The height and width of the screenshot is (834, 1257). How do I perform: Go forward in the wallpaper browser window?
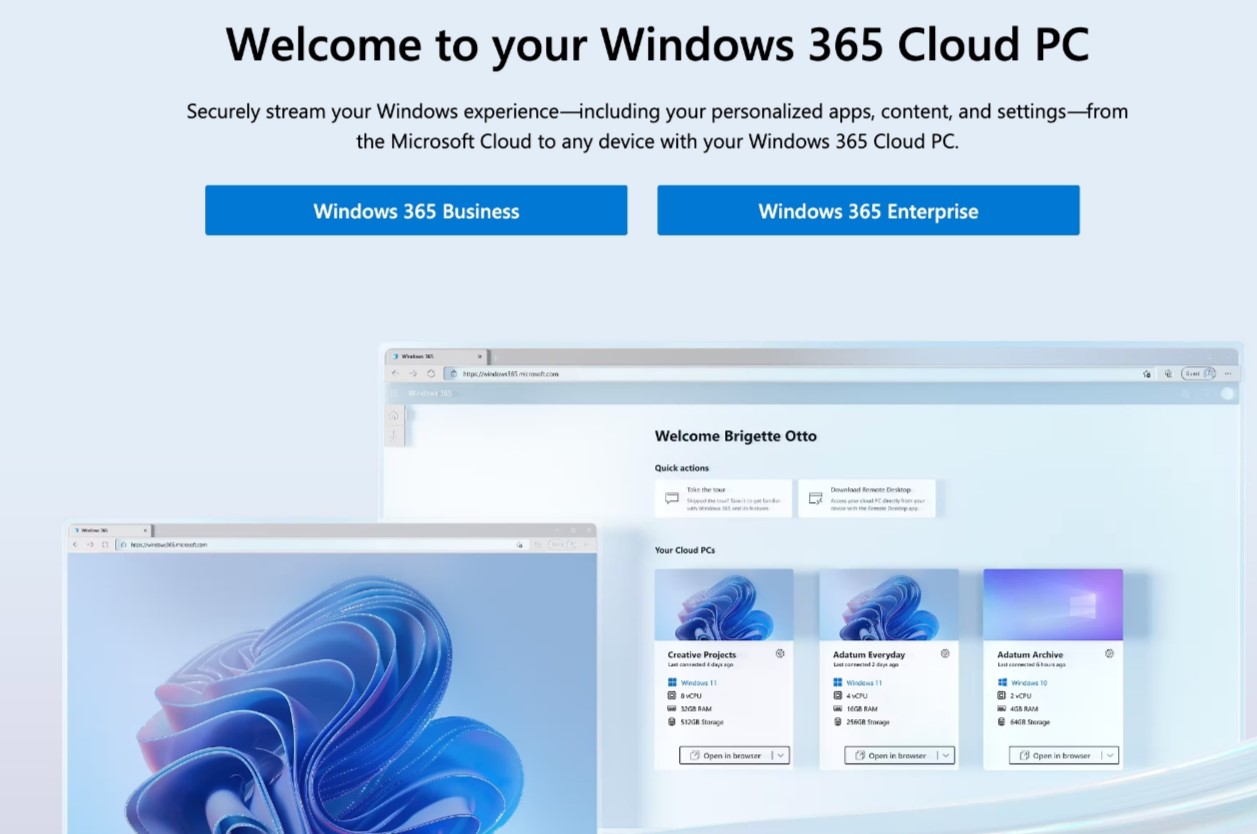90,544
